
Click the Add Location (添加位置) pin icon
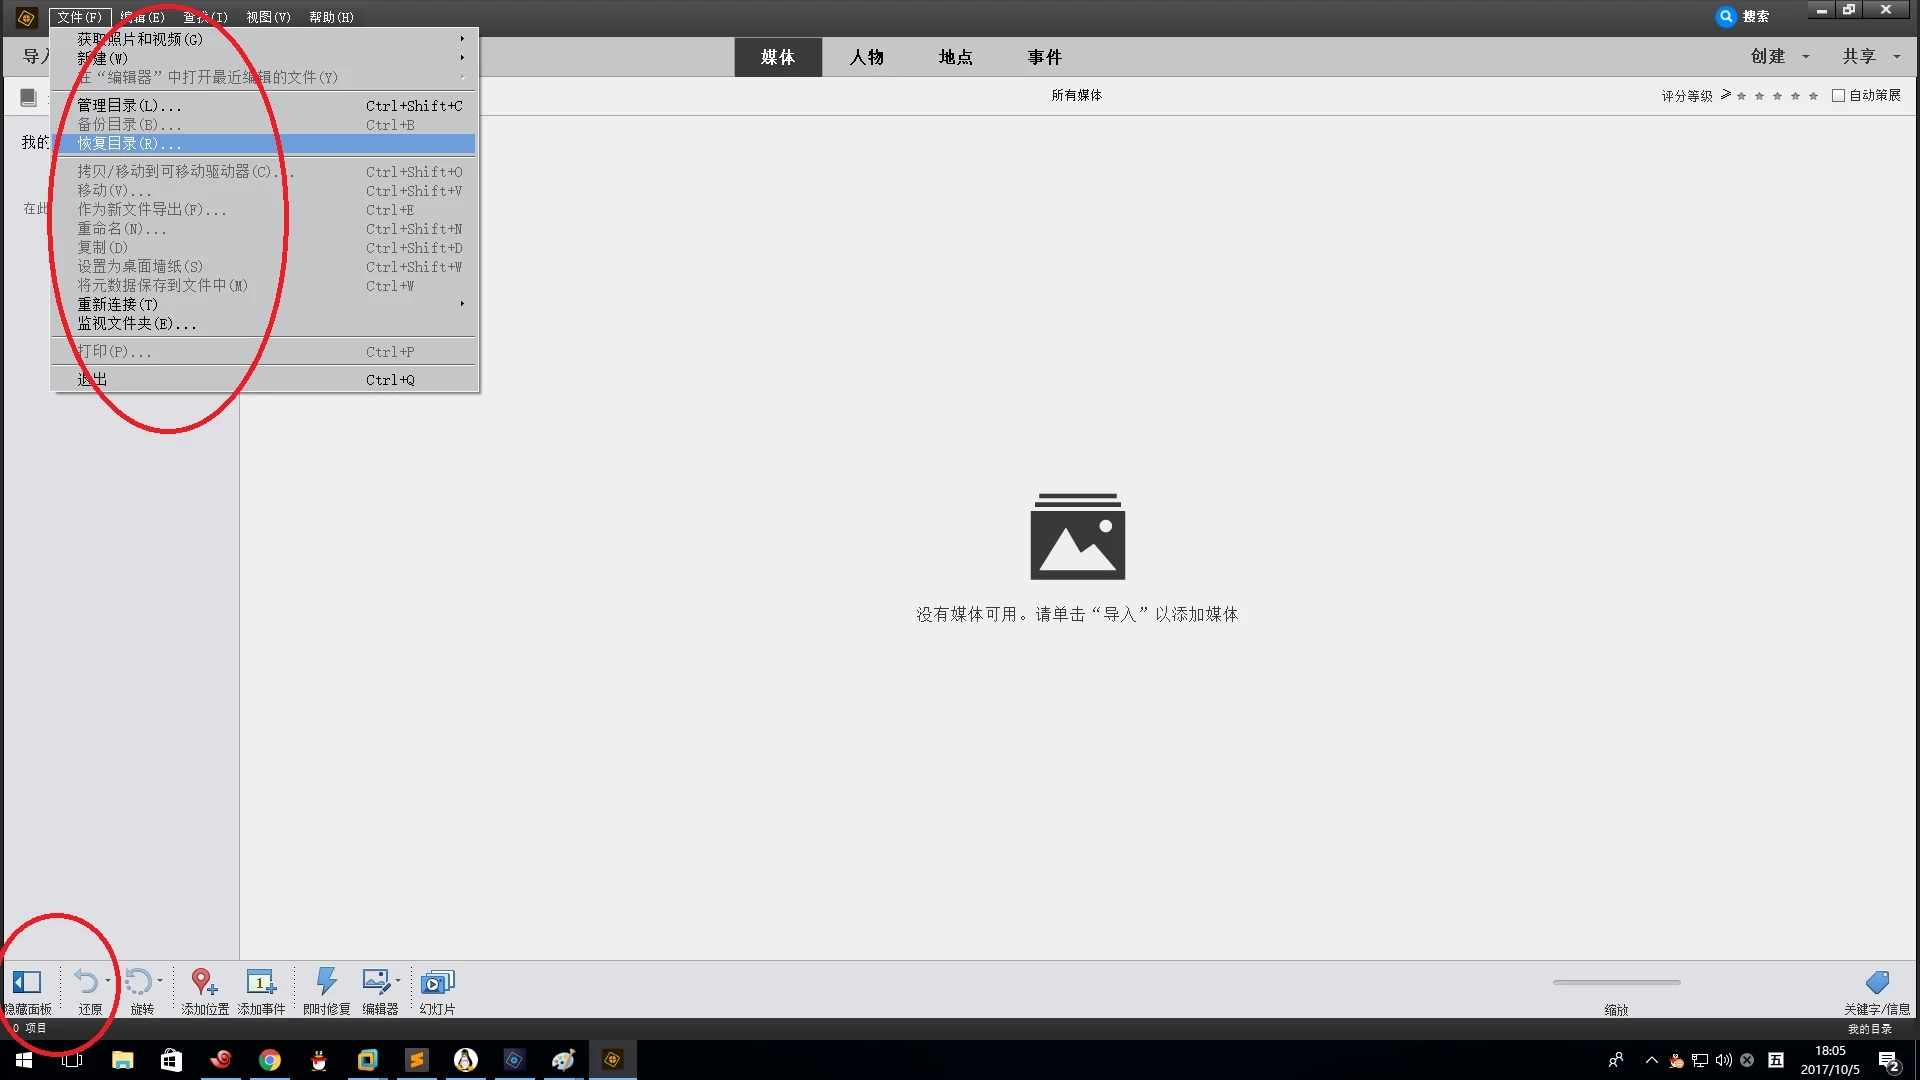[x=203, y=982]
